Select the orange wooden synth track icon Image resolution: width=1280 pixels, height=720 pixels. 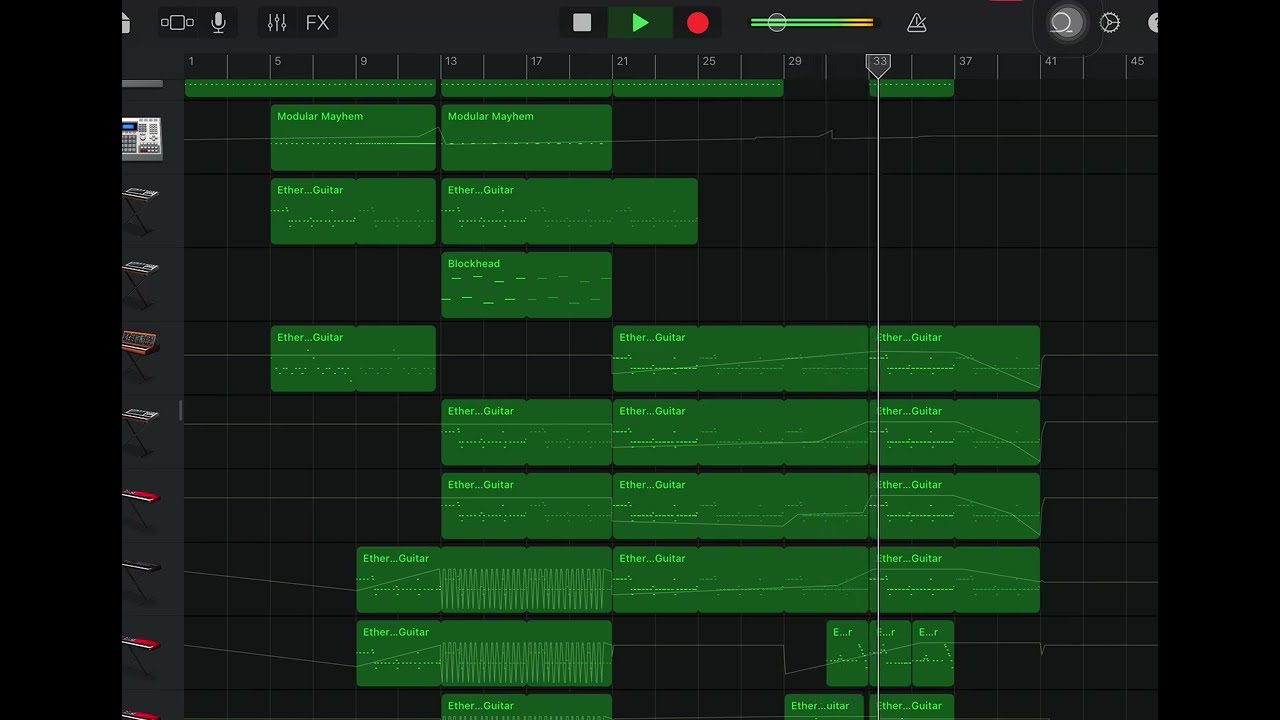(140, 357)
